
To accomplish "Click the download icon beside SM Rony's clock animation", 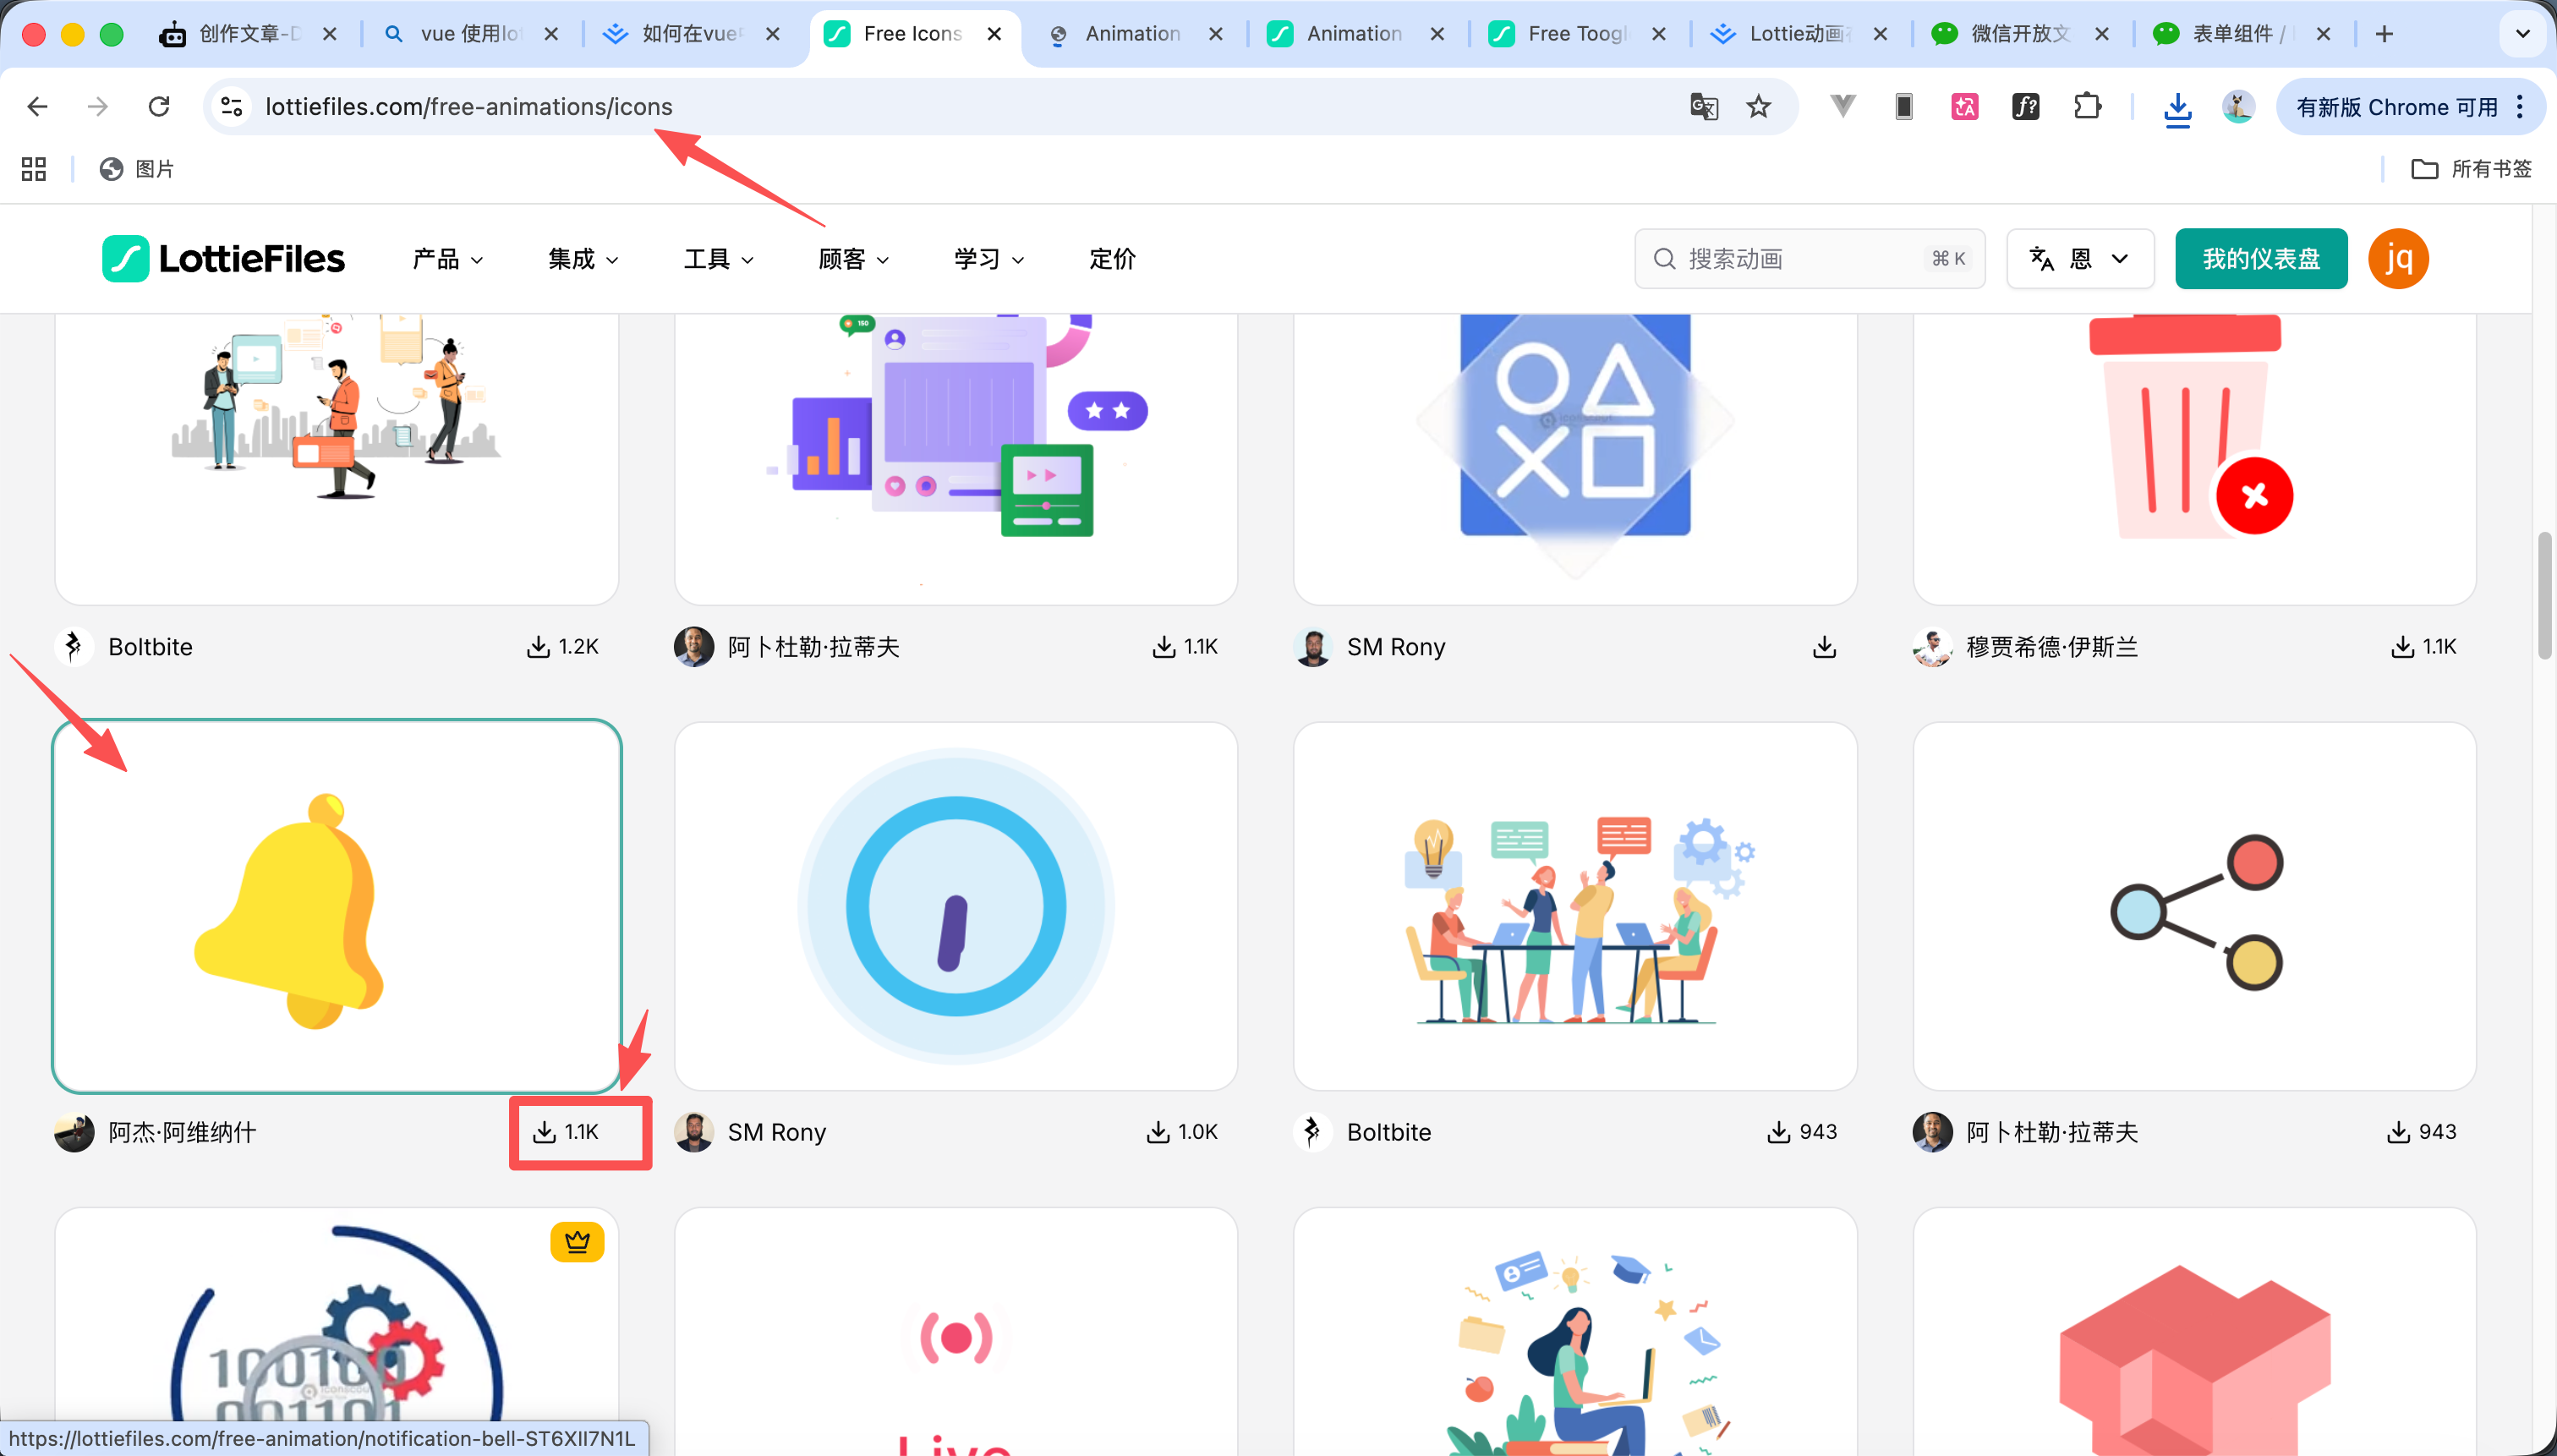I will 1159,1132.
